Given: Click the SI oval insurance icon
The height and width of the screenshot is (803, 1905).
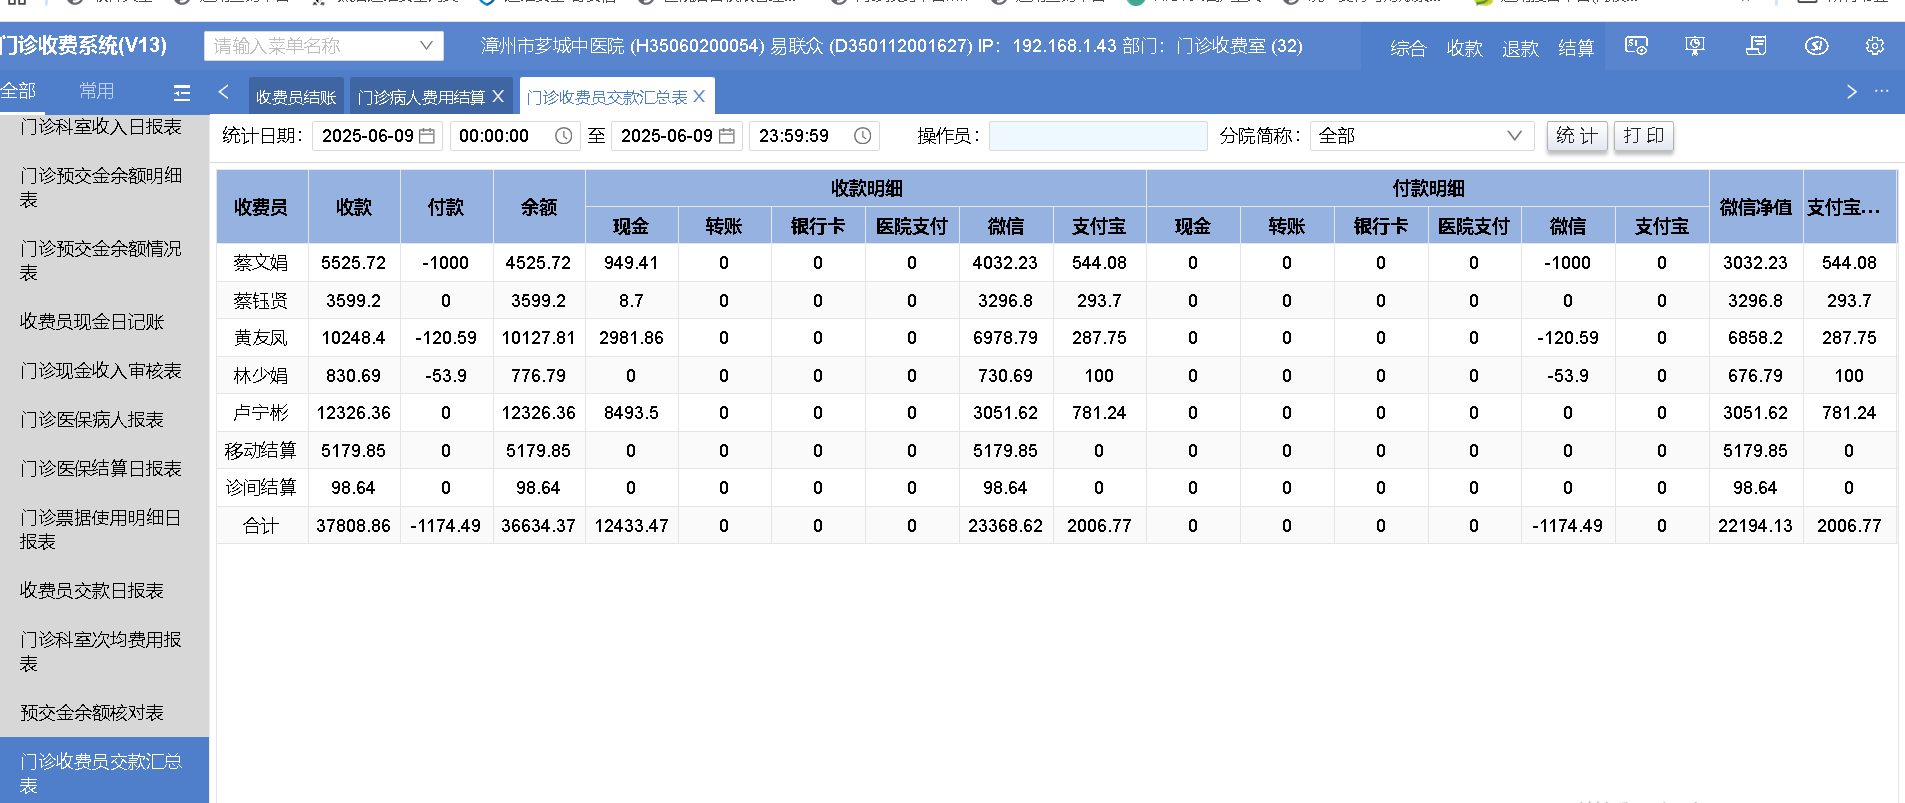Looking at the screenshot, I should (1817, 46).
